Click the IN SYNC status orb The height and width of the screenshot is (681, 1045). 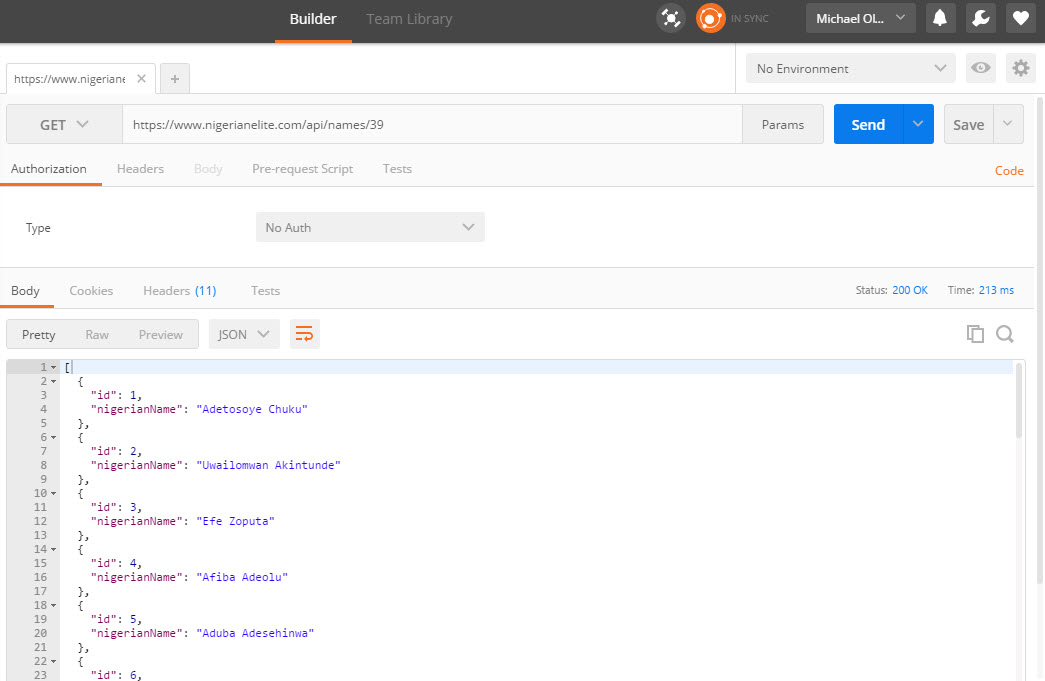coord(710,17)
